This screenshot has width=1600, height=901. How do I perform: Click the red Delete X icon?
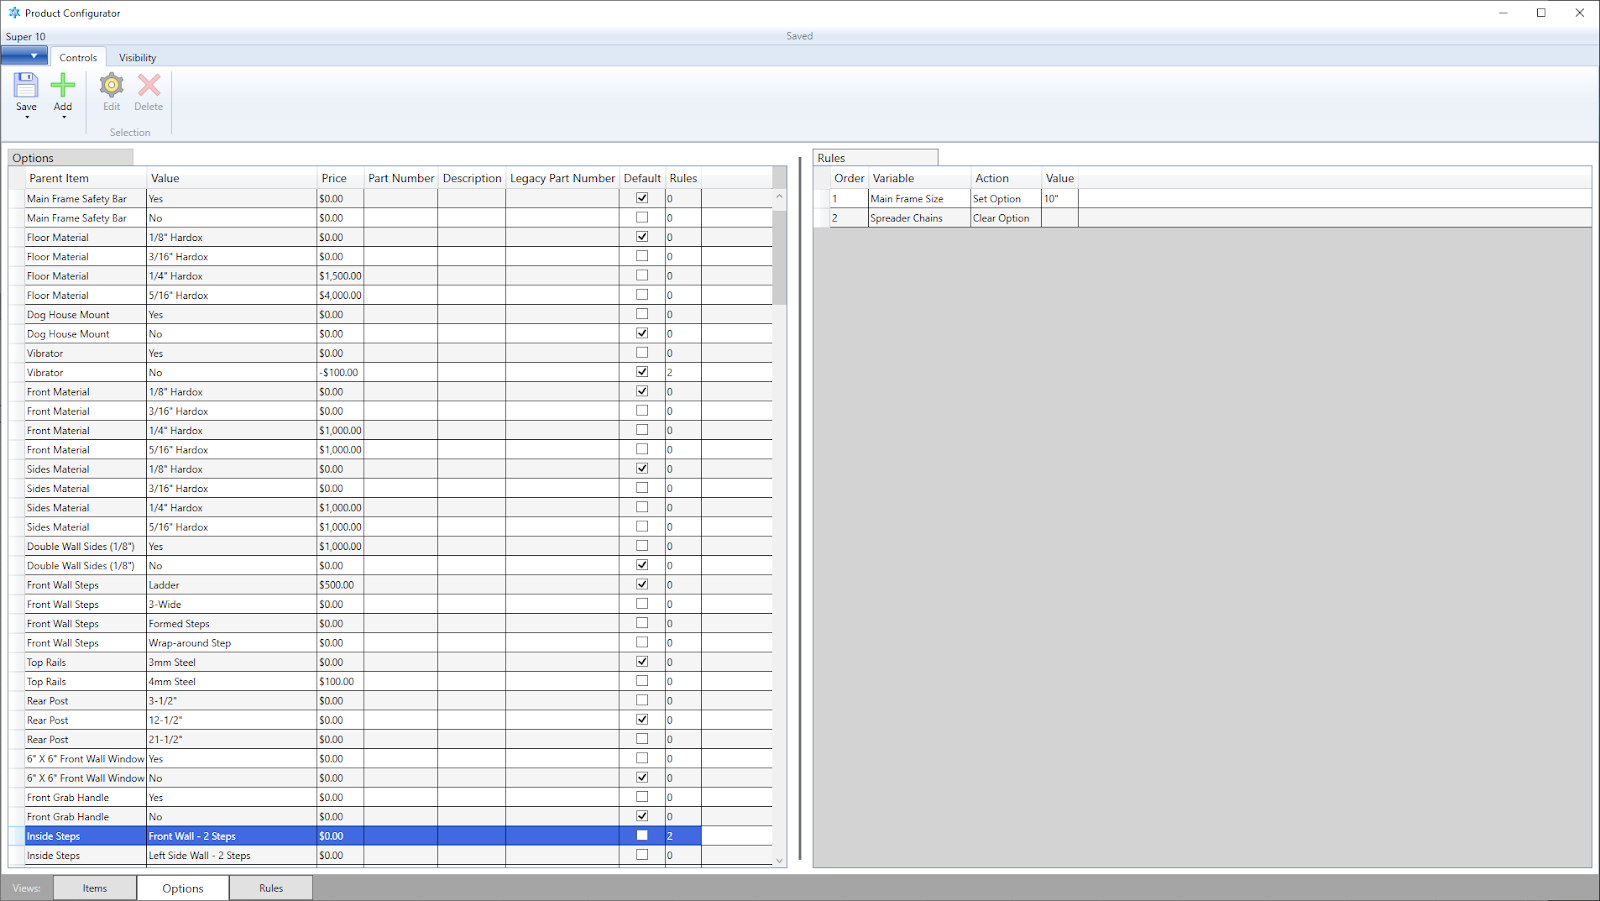point(149,86)
